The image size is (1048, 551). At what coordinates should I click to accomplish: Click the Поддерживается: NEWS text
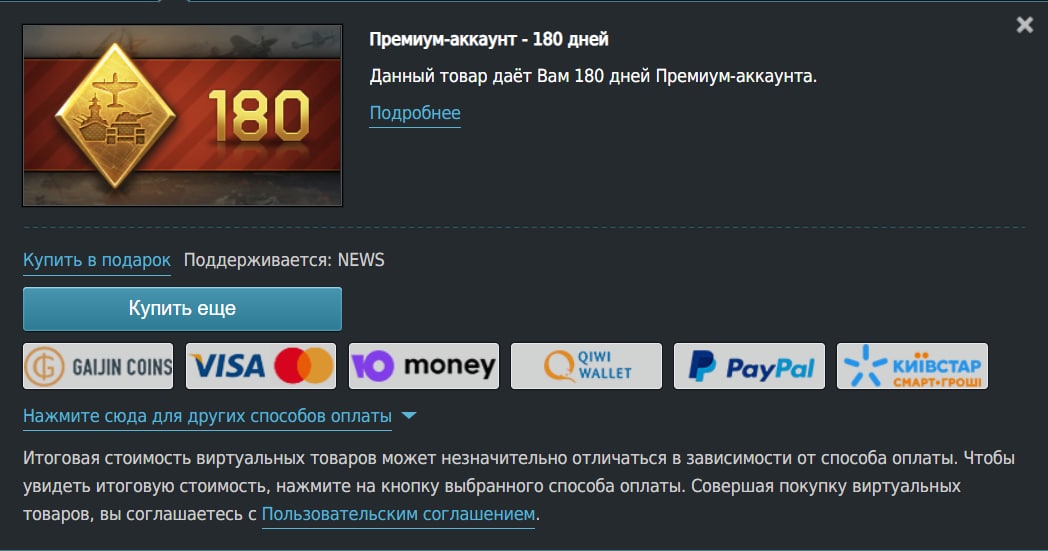284,260
